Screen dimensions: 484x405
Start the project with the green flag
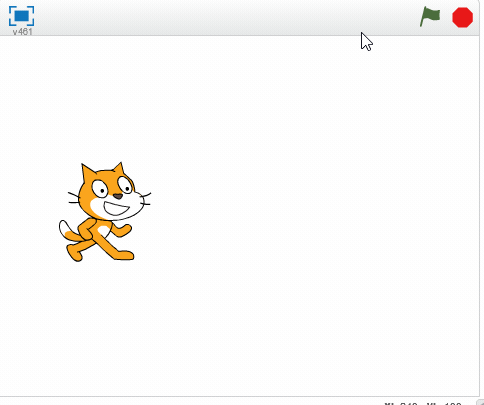pos(430,17)
